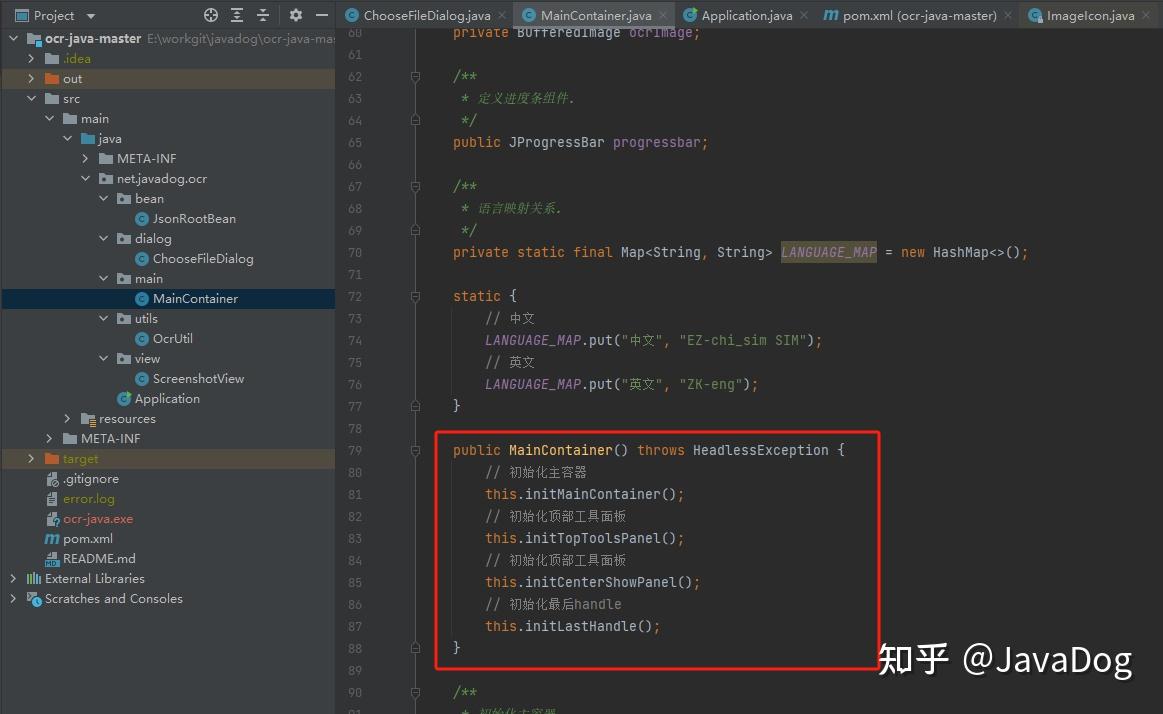Click the Maven icon beside pom.xml
This screenshot has width=1163, height=714.
[x=52, y=539]
